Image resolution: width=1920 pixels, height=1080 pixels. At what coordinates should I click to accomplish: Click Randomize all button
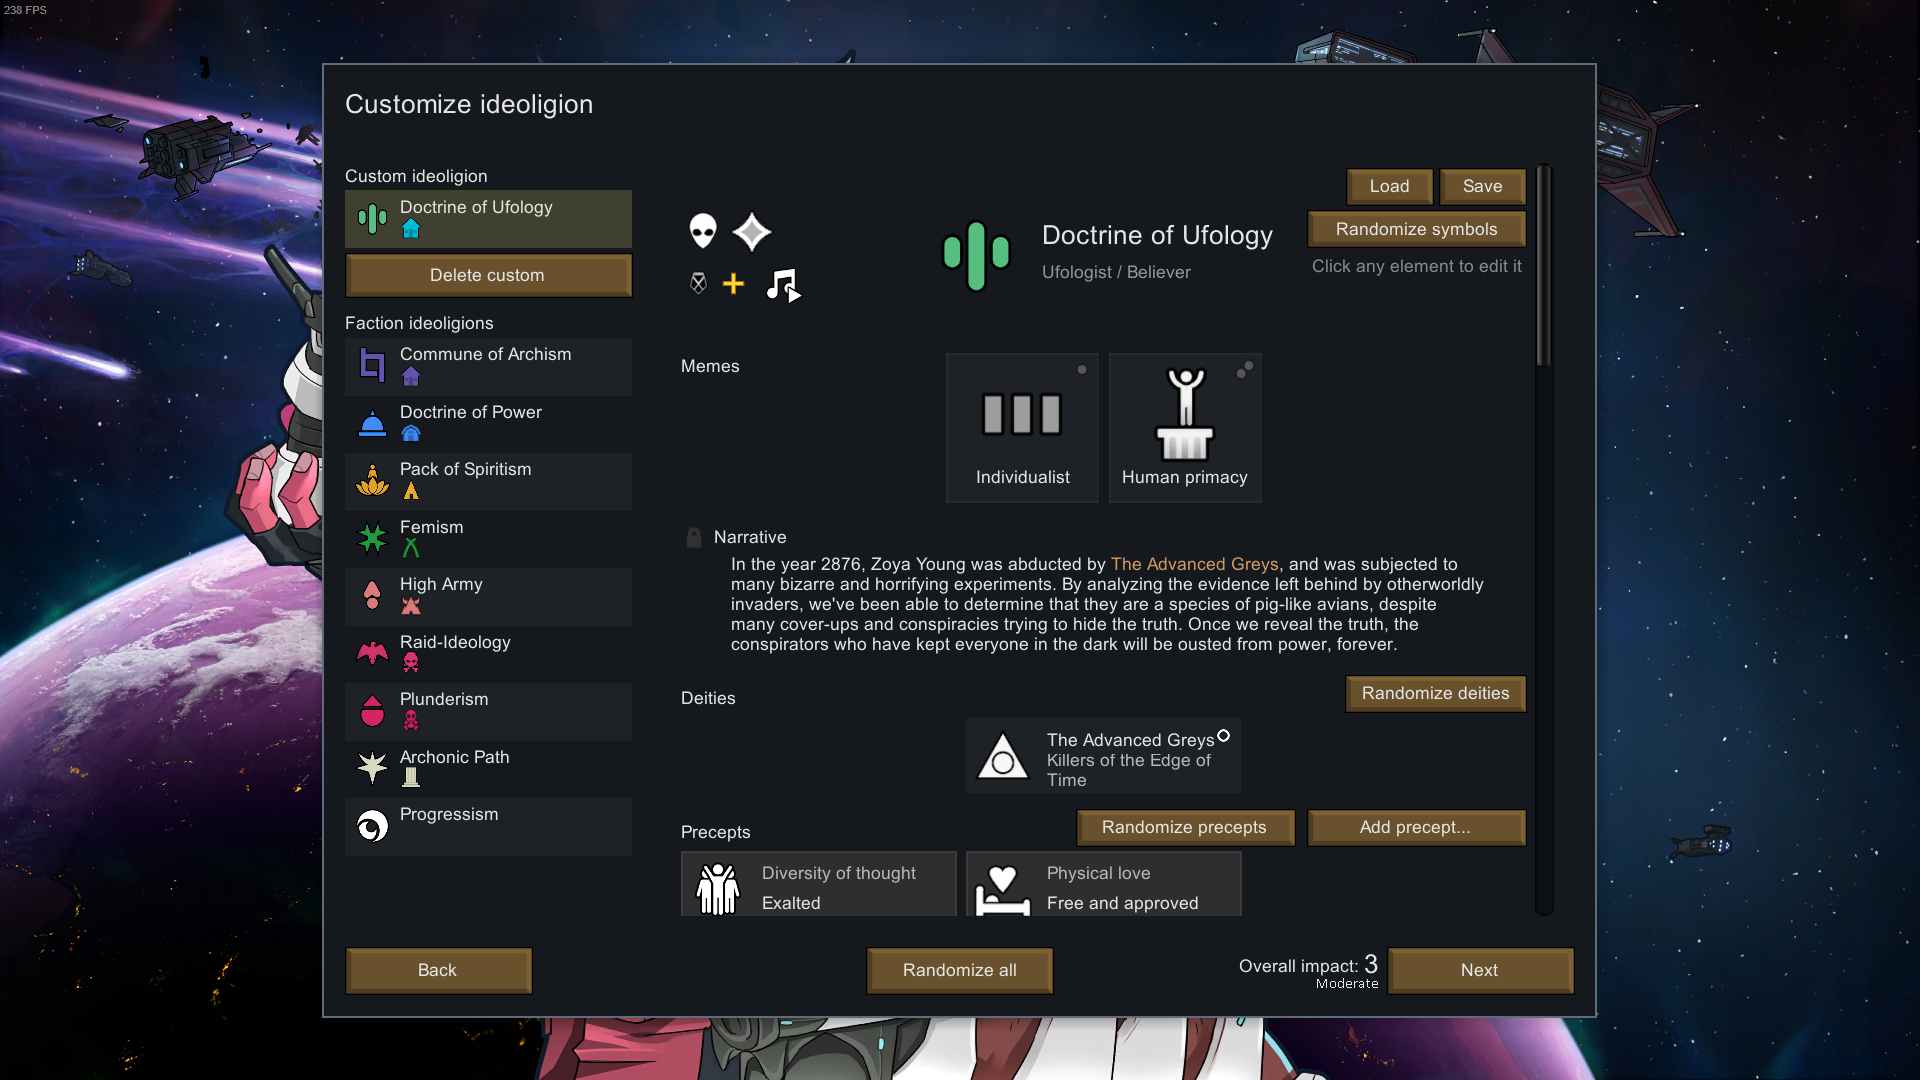pos(960,970)
